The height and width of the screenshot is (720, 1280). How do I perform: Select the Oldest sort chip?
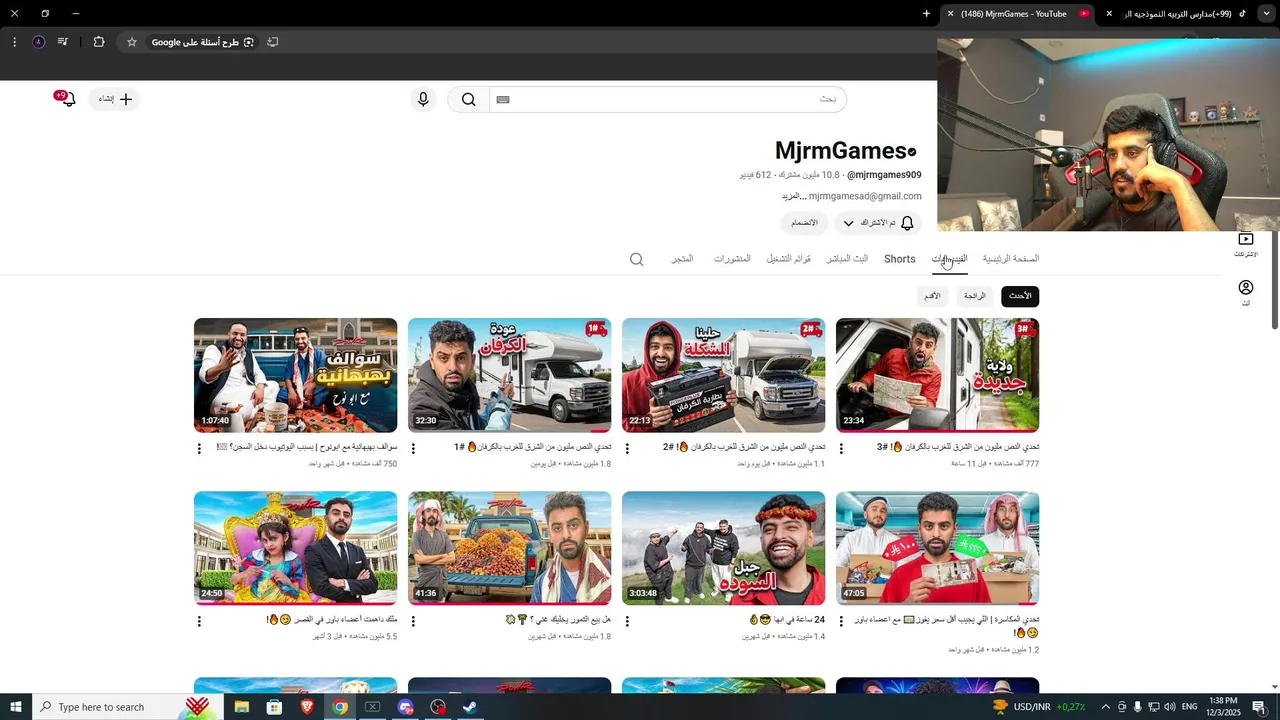tap(932, 296)
